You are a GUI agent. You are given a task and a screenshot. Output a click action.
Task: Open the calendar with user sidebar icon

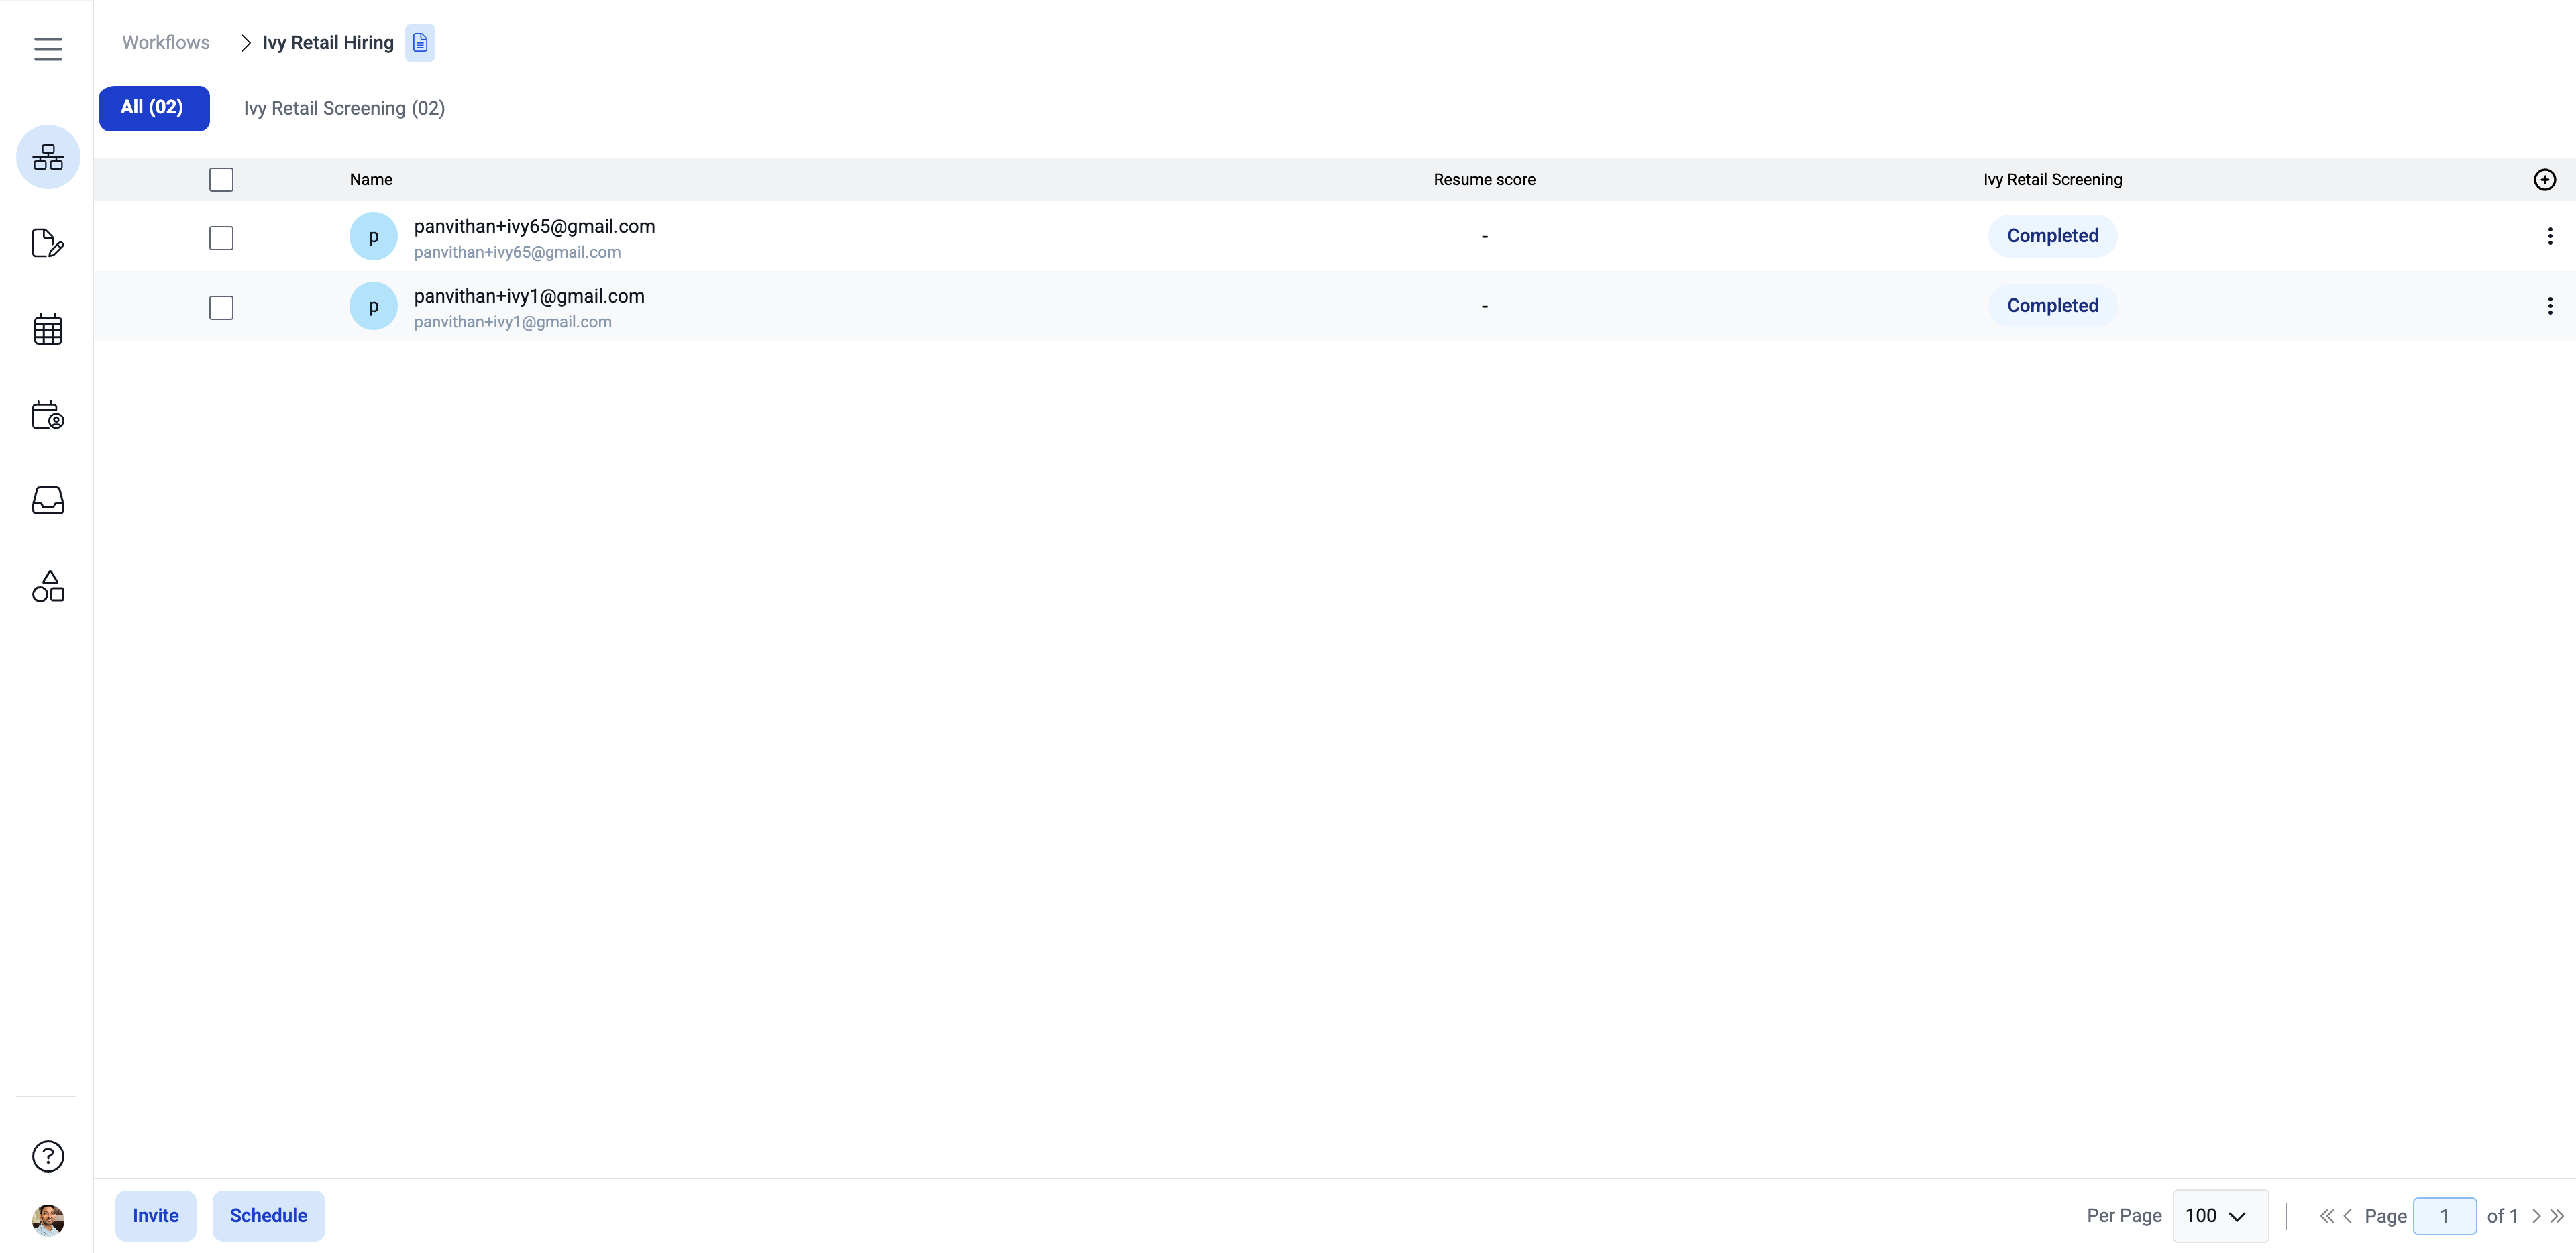point(48,415)
